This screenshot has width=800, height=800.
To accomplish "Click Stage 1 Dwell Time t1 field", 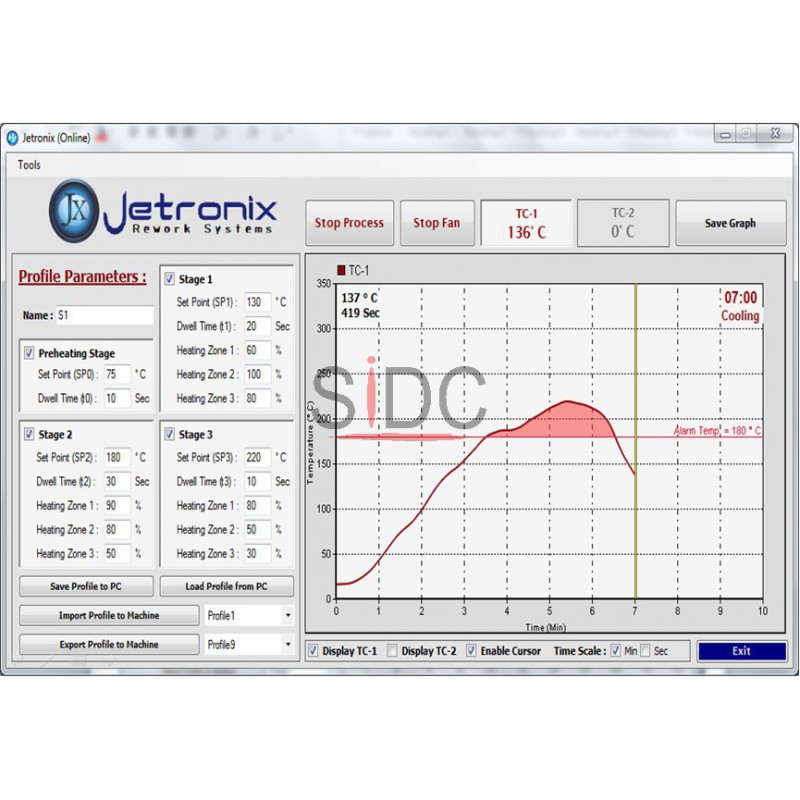I will pyautogui.click(x=258, y=326).
